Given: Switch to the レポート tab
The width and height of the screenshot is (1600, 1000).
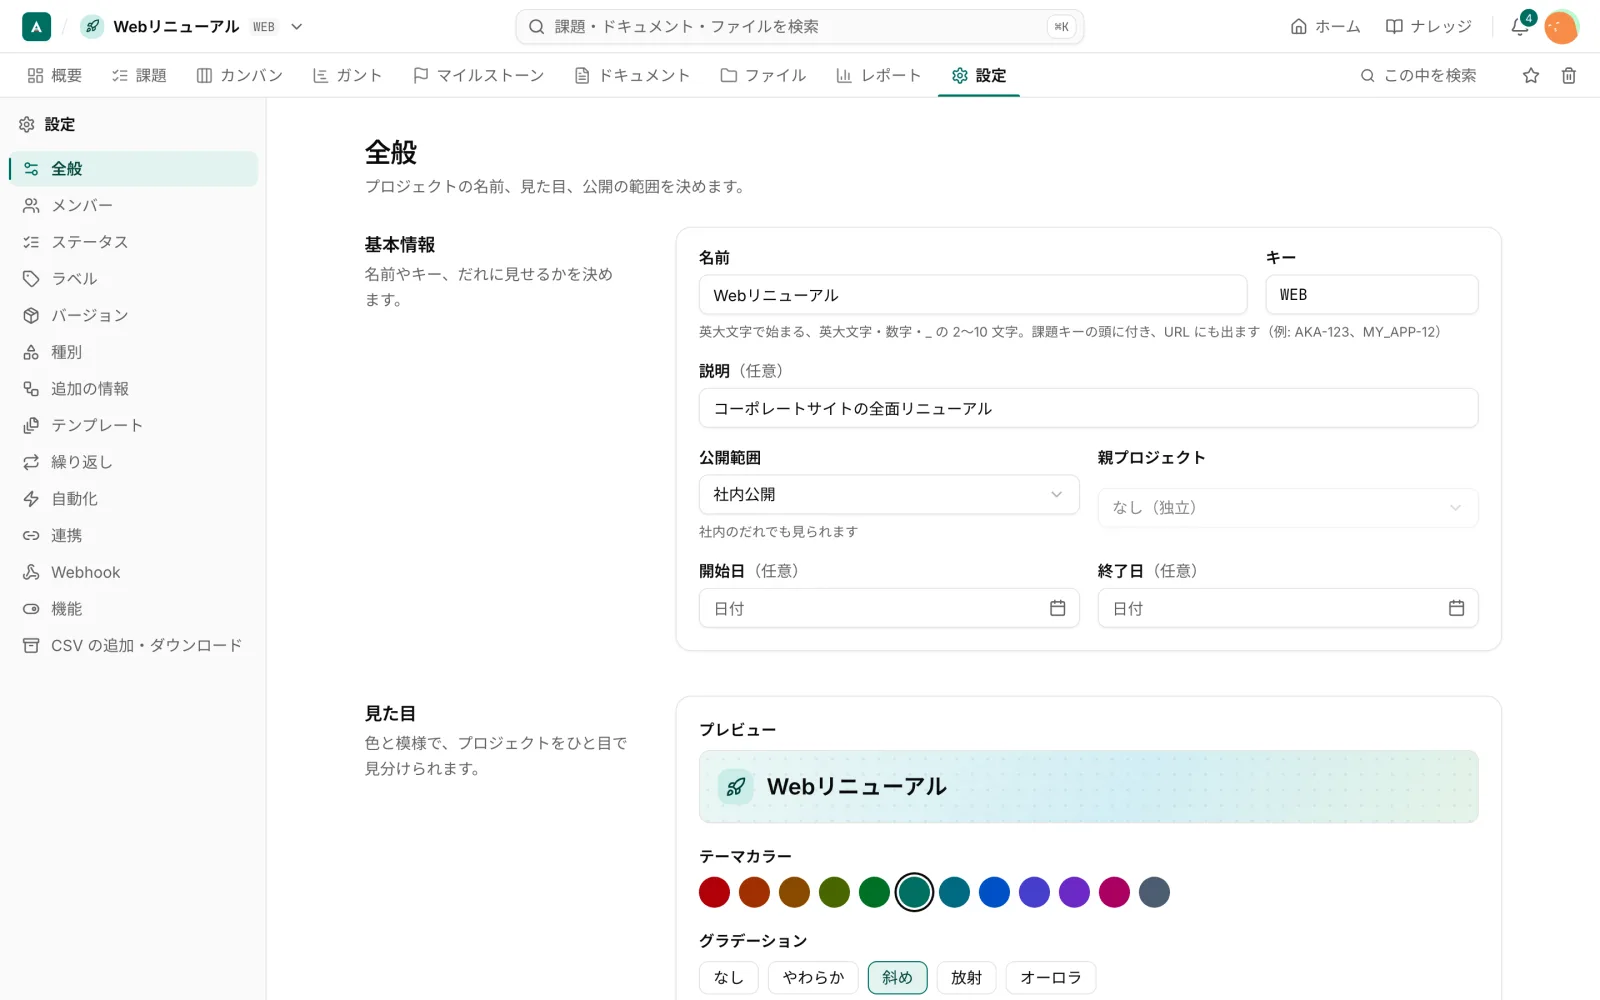Looking at the screenshot, I should click(878, 75).
